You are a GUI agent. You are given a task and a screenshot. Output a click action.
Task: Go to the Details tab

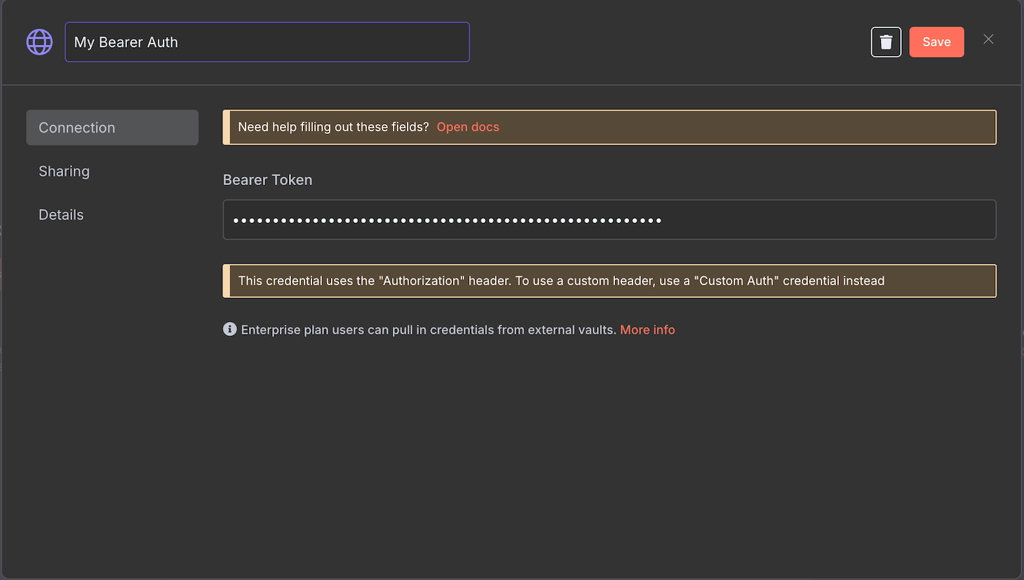click(61, 215)
